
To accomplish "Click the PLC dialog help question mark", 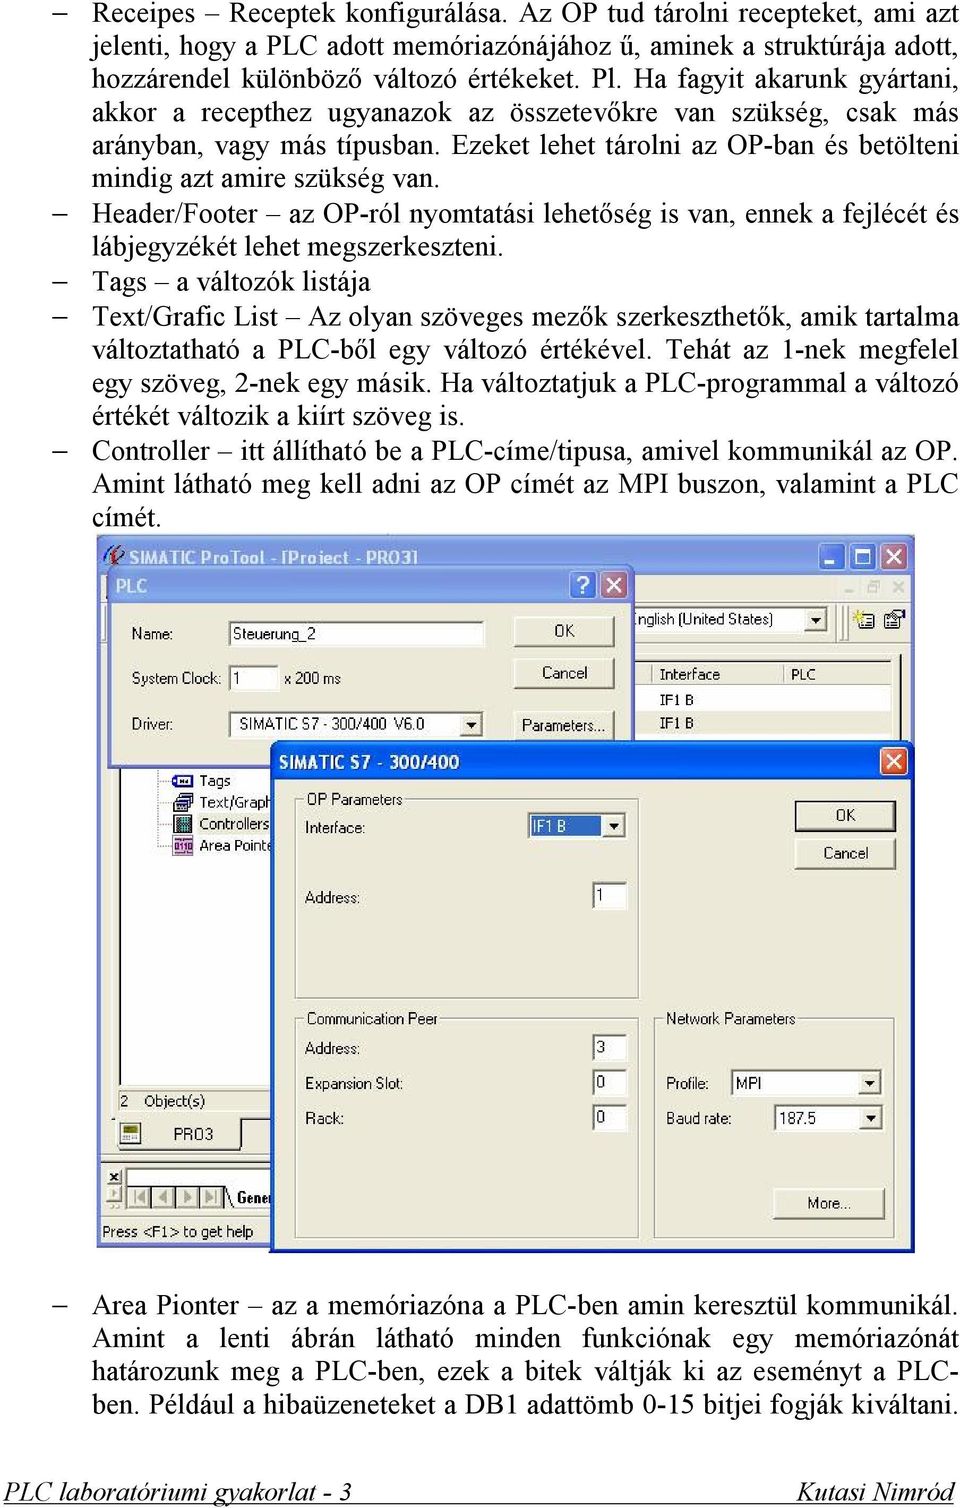I will click(x=582, y=585).
